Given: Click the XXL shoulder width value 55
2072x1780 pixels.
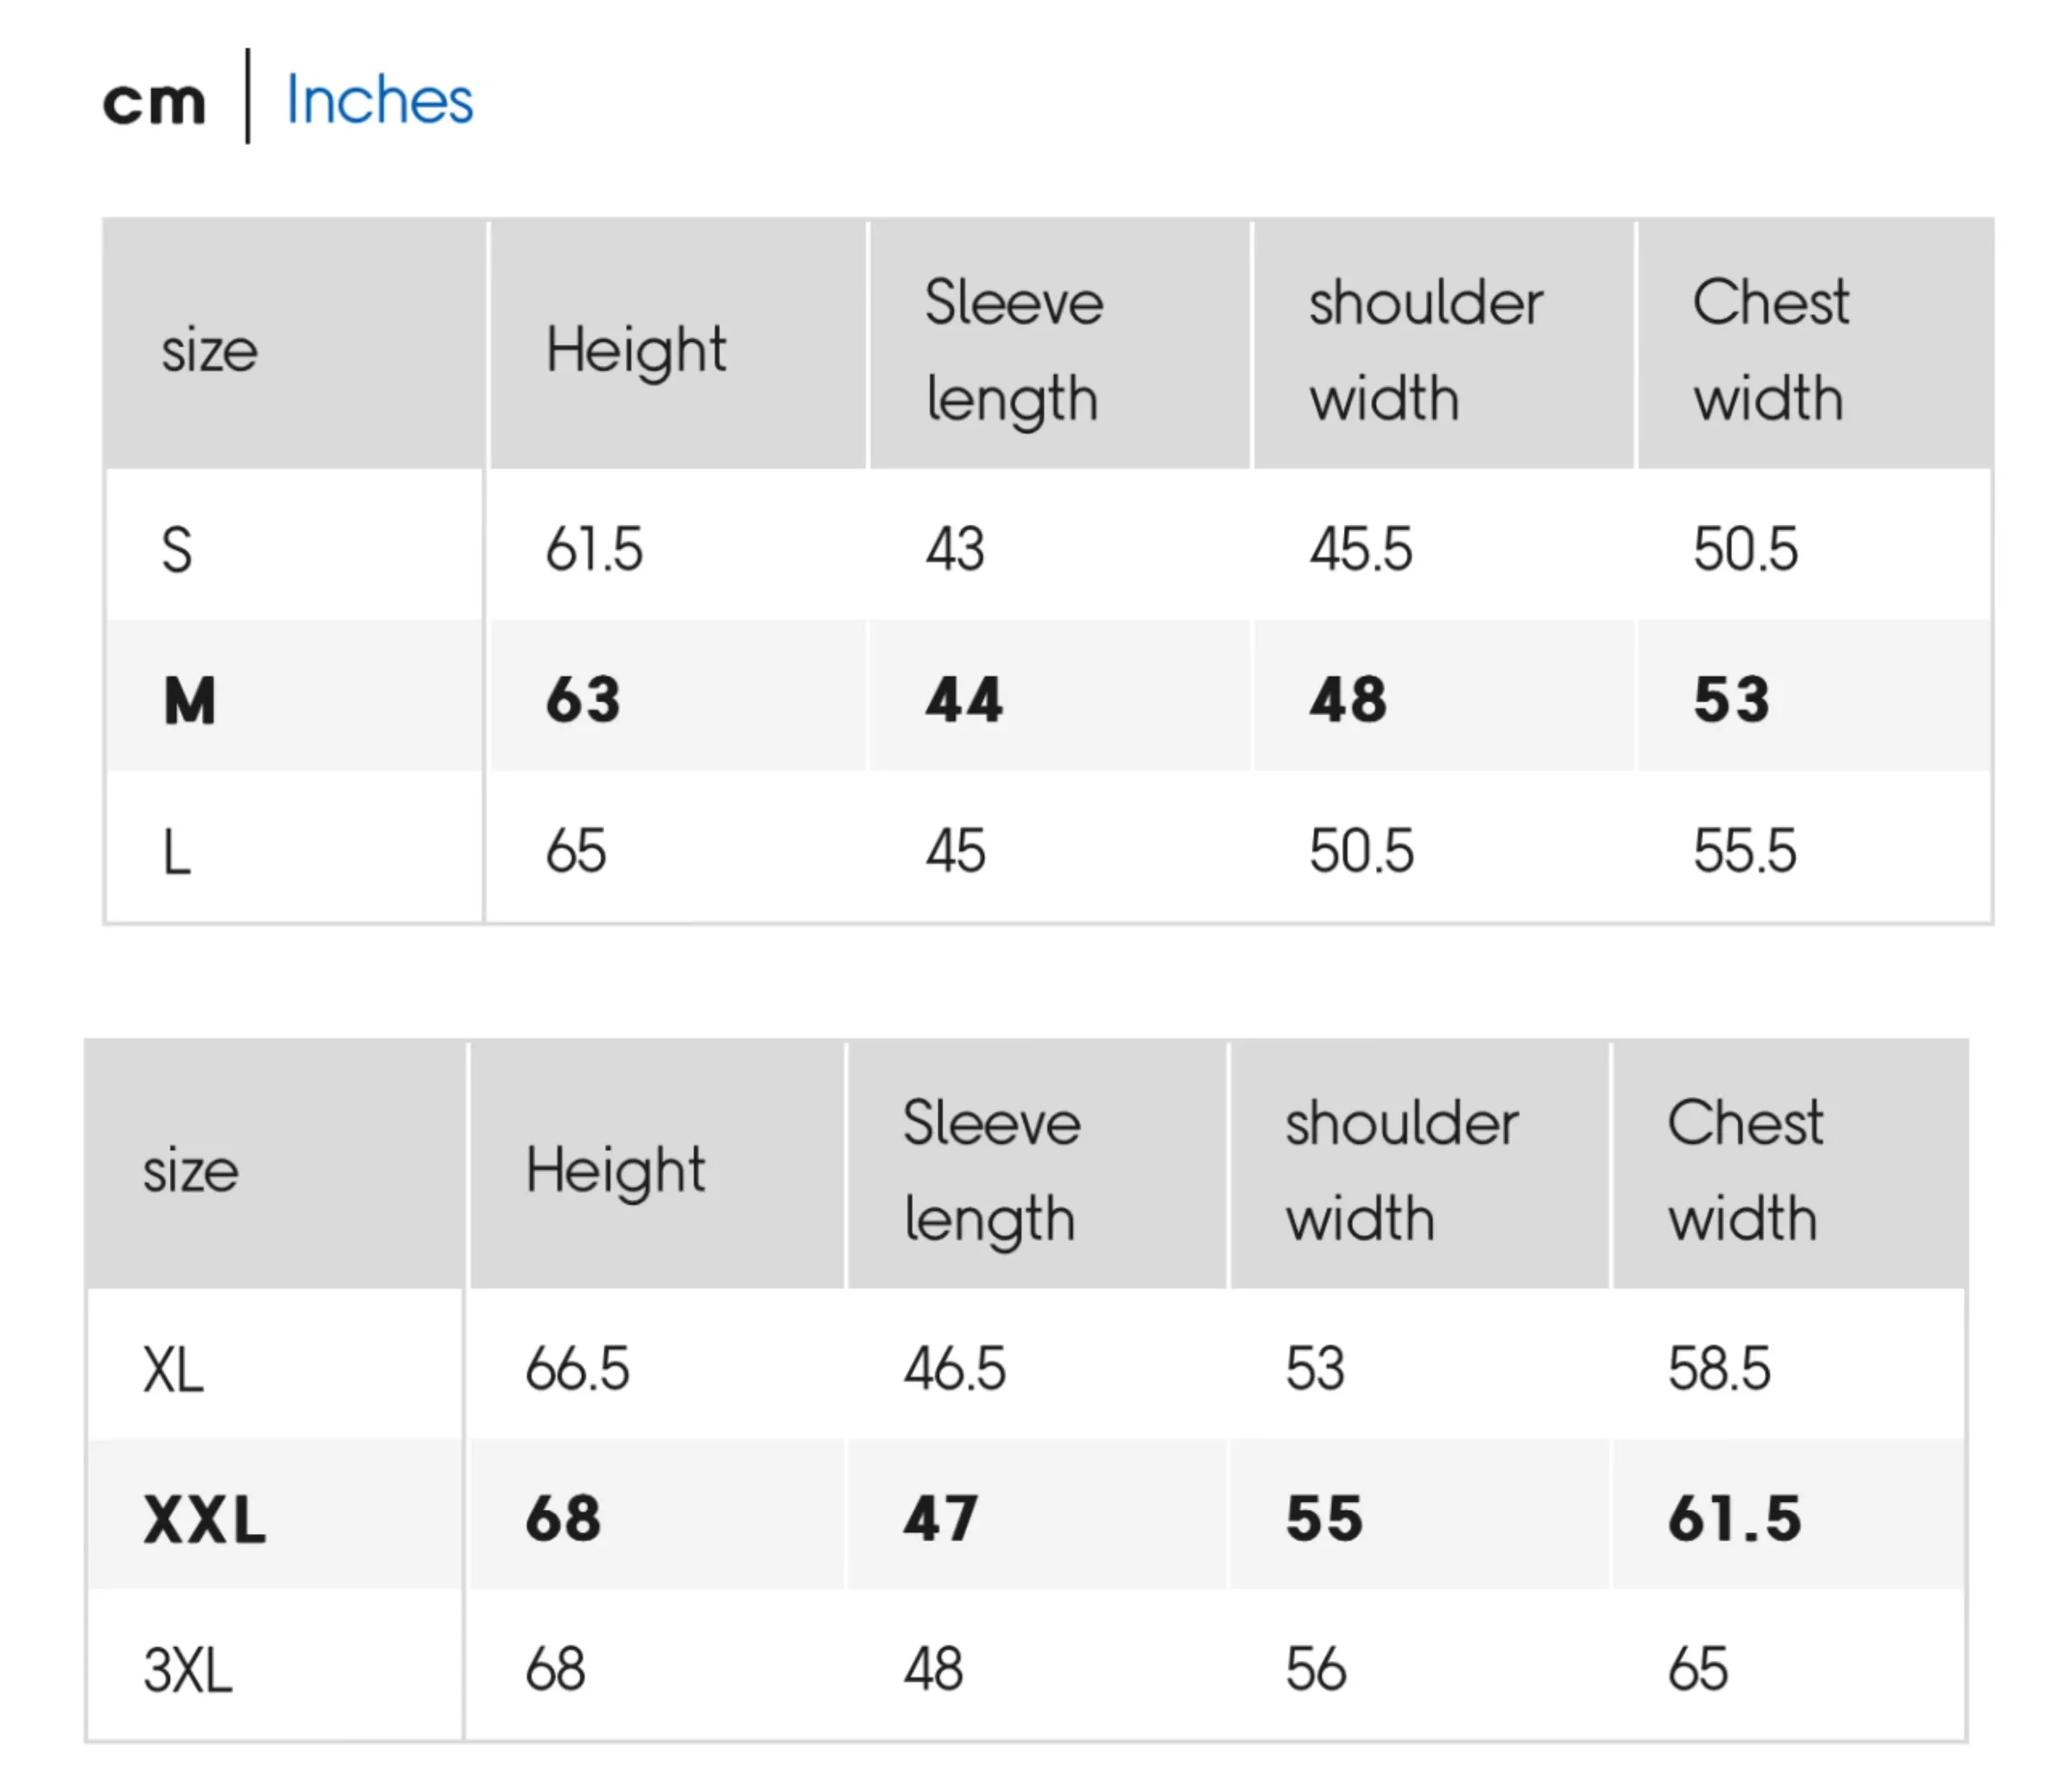Looking at the screenshot, I should tap(1324, 1519).
